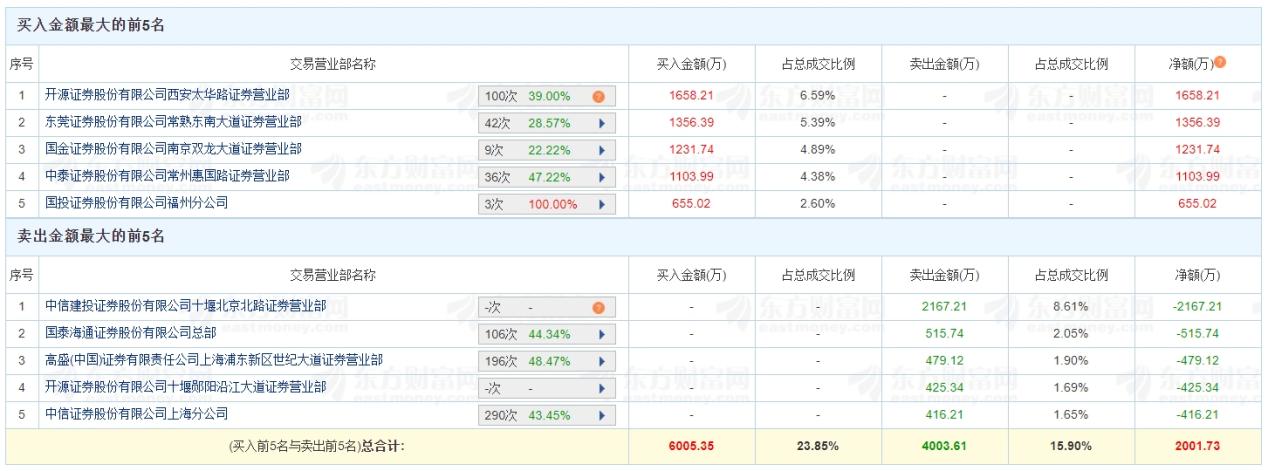Click orange icon in 开源证券西安太华路 stats box
The image size is (1268, 471).
(598, 97)
